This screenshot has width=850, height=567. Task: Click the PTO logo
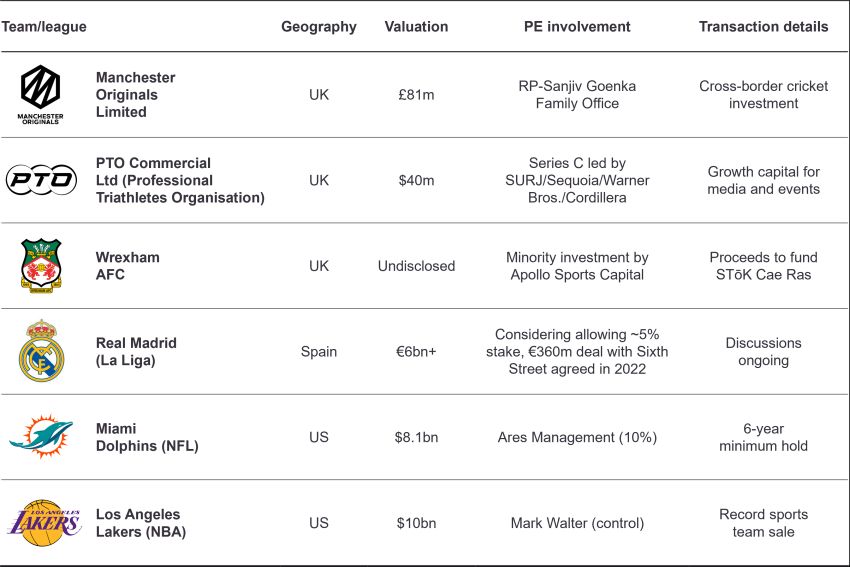[41, 180]
